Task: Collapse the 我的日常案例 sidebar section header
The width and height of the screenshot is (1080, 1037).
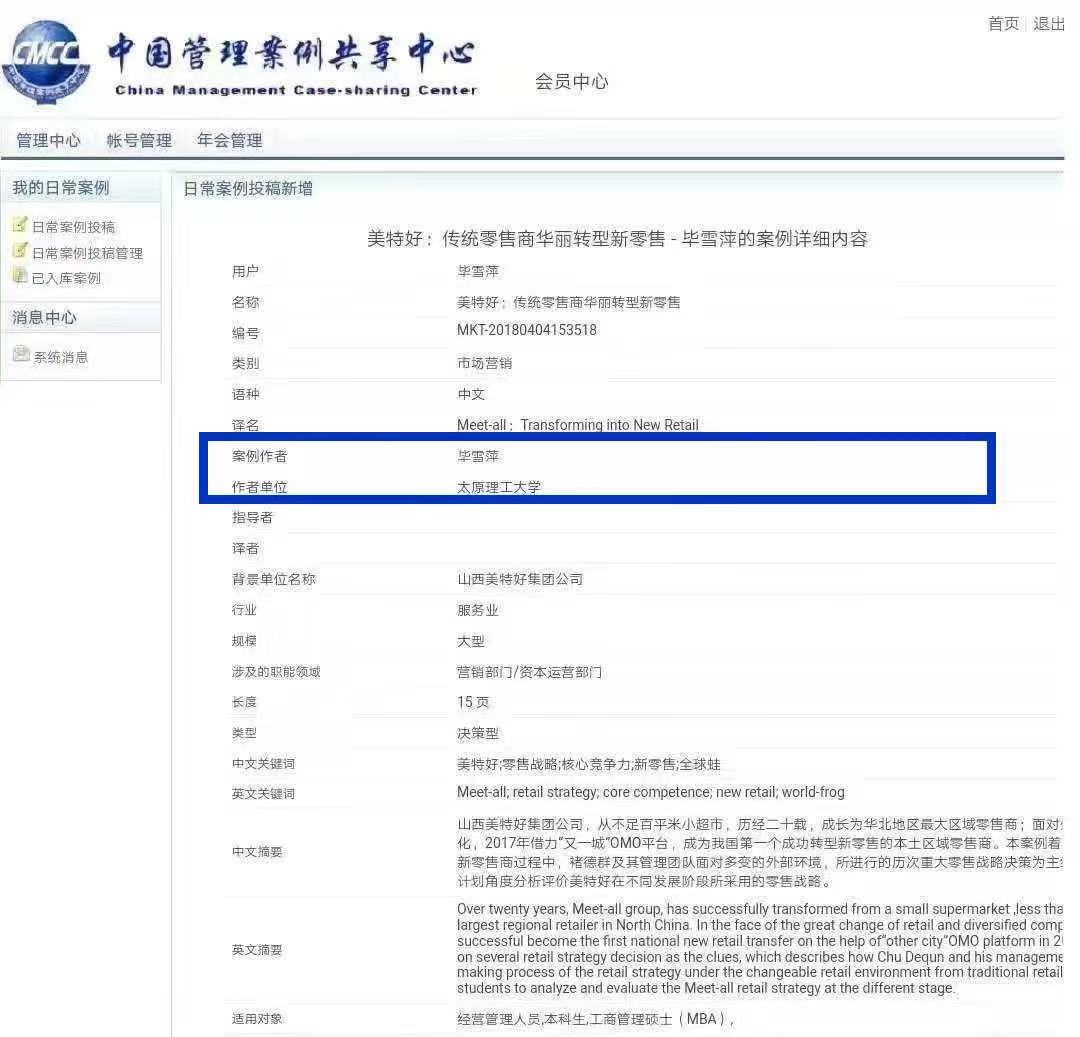Action: (x=60, y=188)
